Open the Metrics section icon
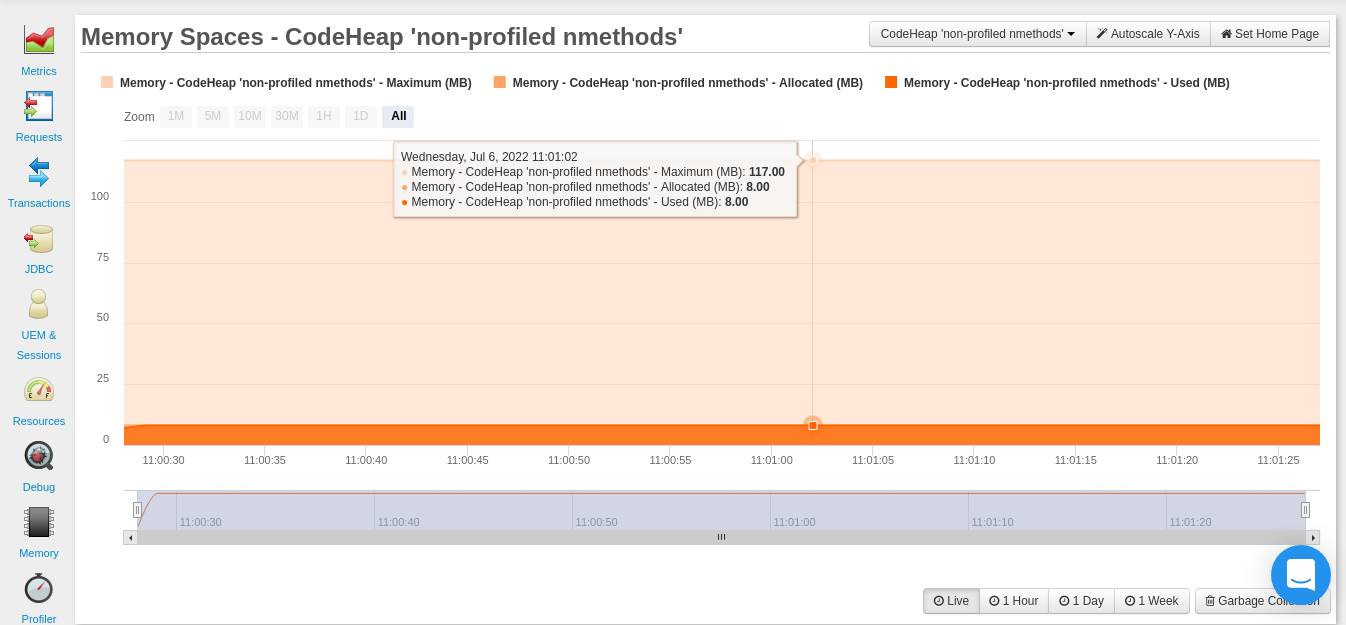 click(39, 41)
